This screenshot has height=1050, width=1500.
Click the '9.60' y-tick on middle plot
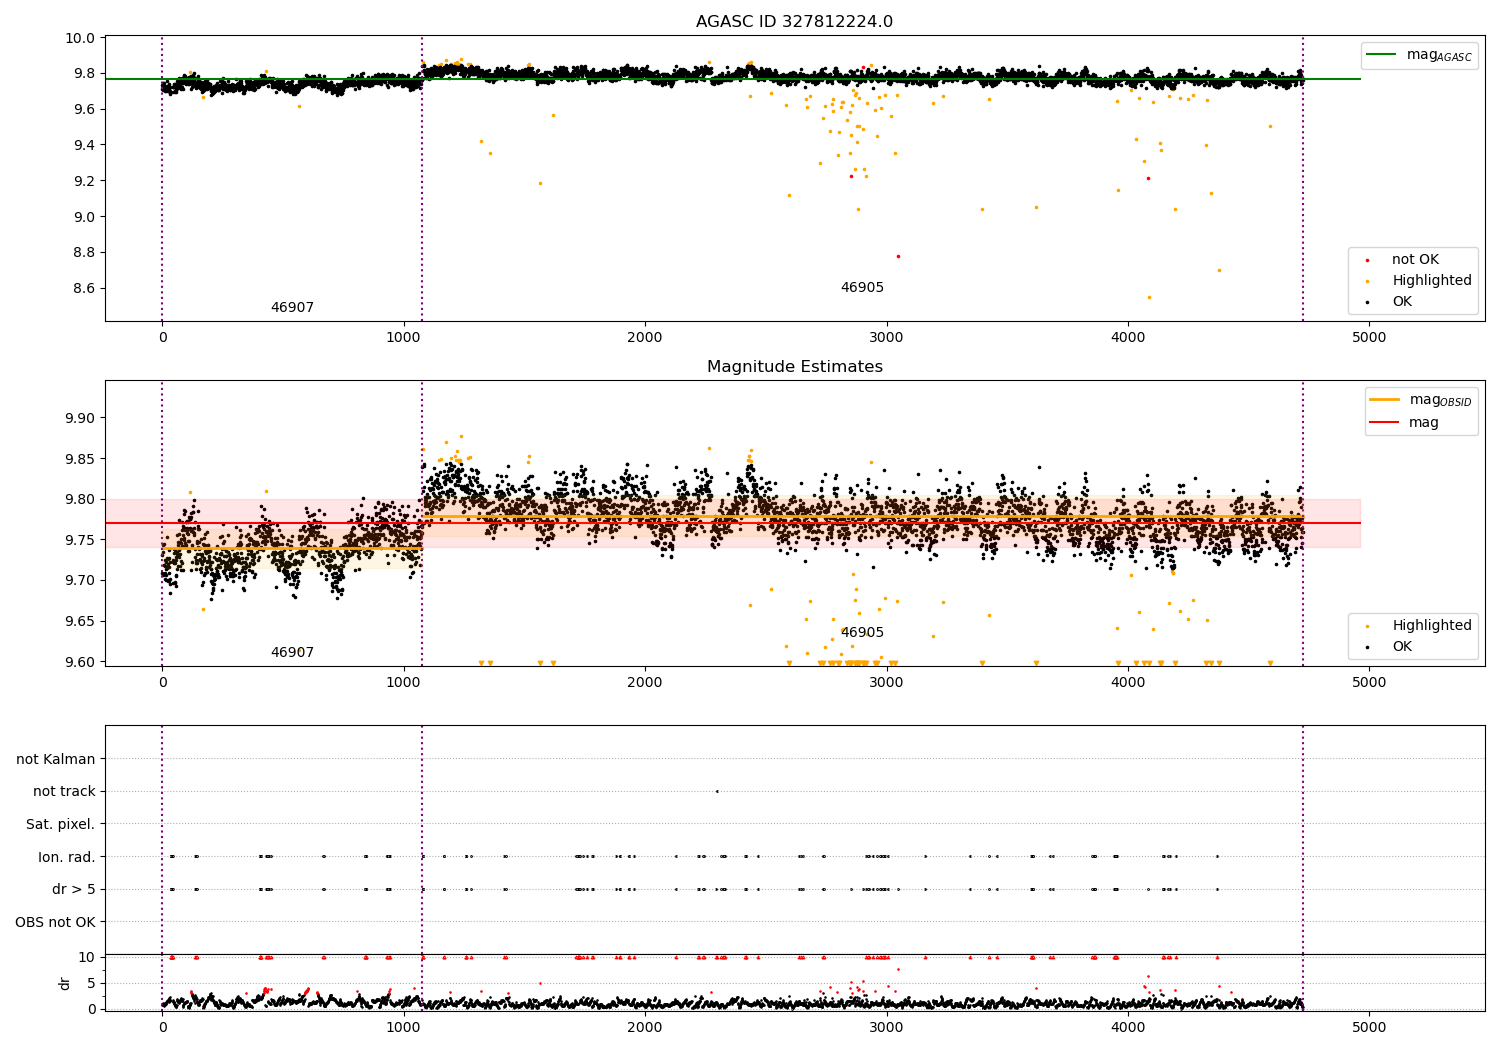(x=81, y=662)
